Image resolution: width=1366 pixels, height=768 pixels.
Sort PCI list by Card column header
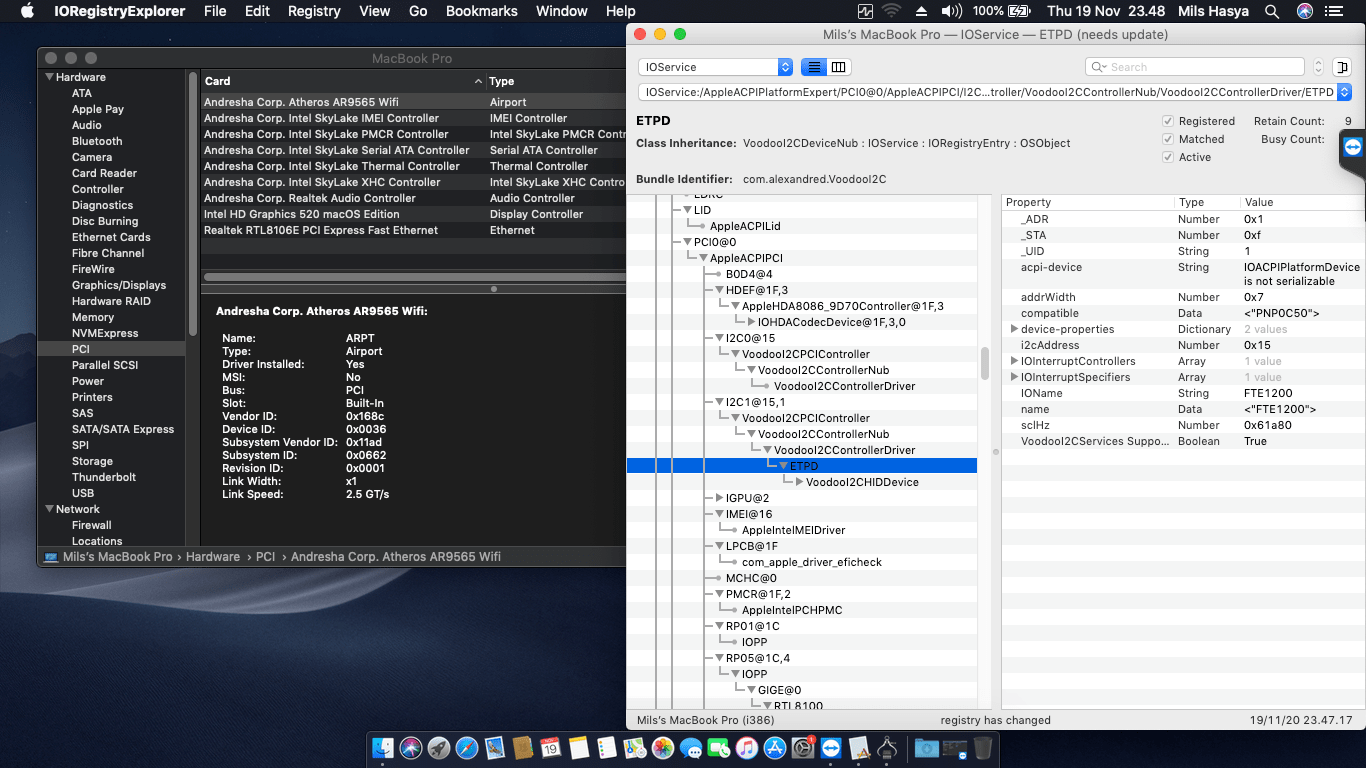343,81
